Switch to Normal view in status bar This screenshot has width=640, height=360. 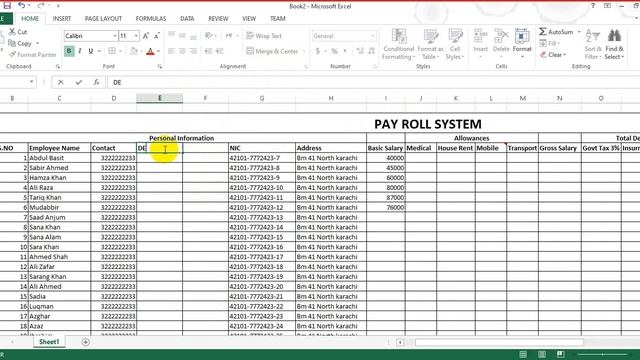pos(523,354)
